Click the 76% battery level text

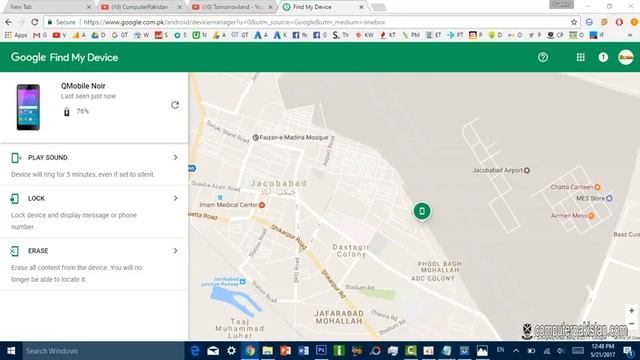tap(82, 111)
